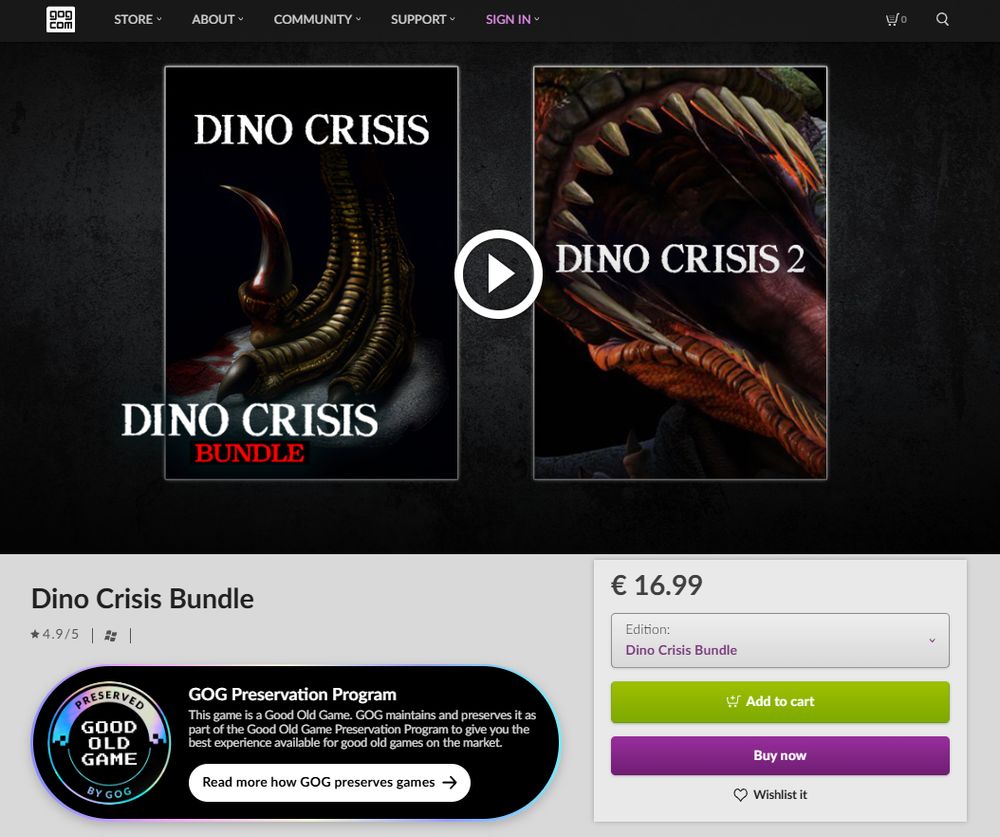Click the Buy now button

(x=779, y=755)
